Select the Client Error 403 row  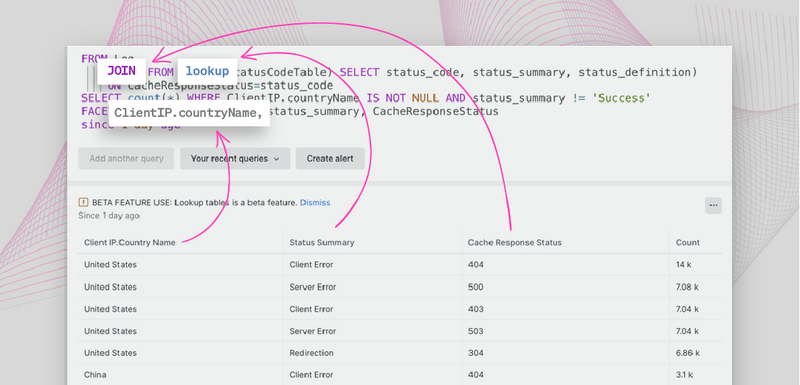pyautogui.click(x=400, y=309)
